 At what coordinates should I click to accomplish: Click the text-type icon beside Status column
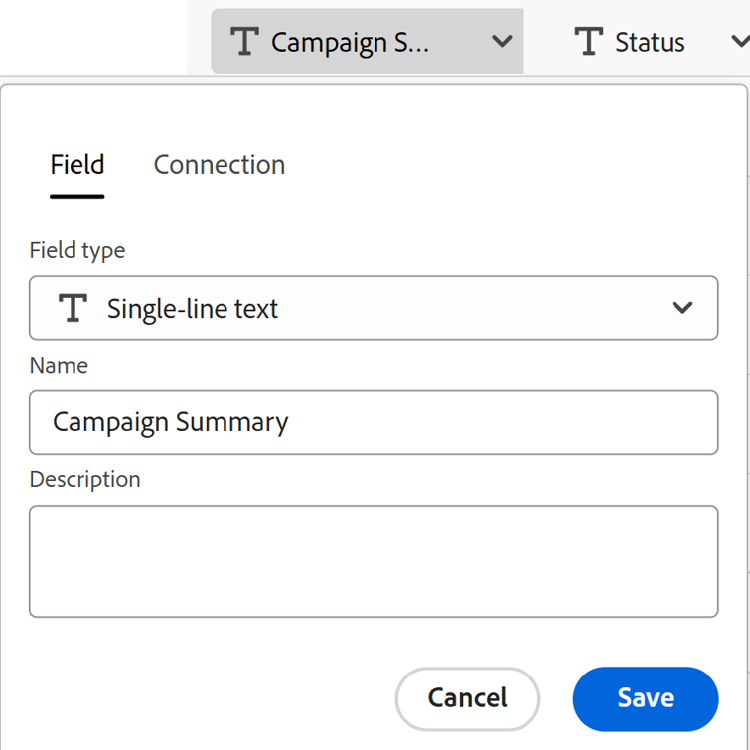[589, 42]
